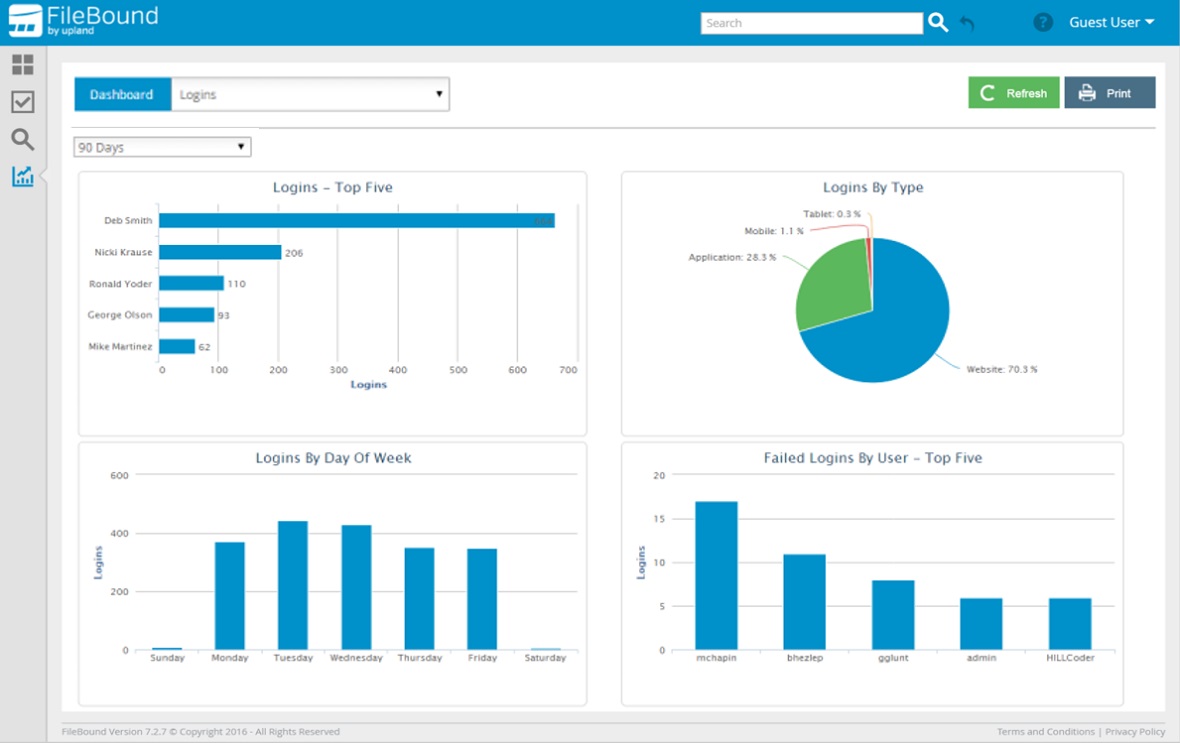Viewport: 1180px width, 743px height.
Task: Open the help question mark icon
Action: click(1043, 22)
